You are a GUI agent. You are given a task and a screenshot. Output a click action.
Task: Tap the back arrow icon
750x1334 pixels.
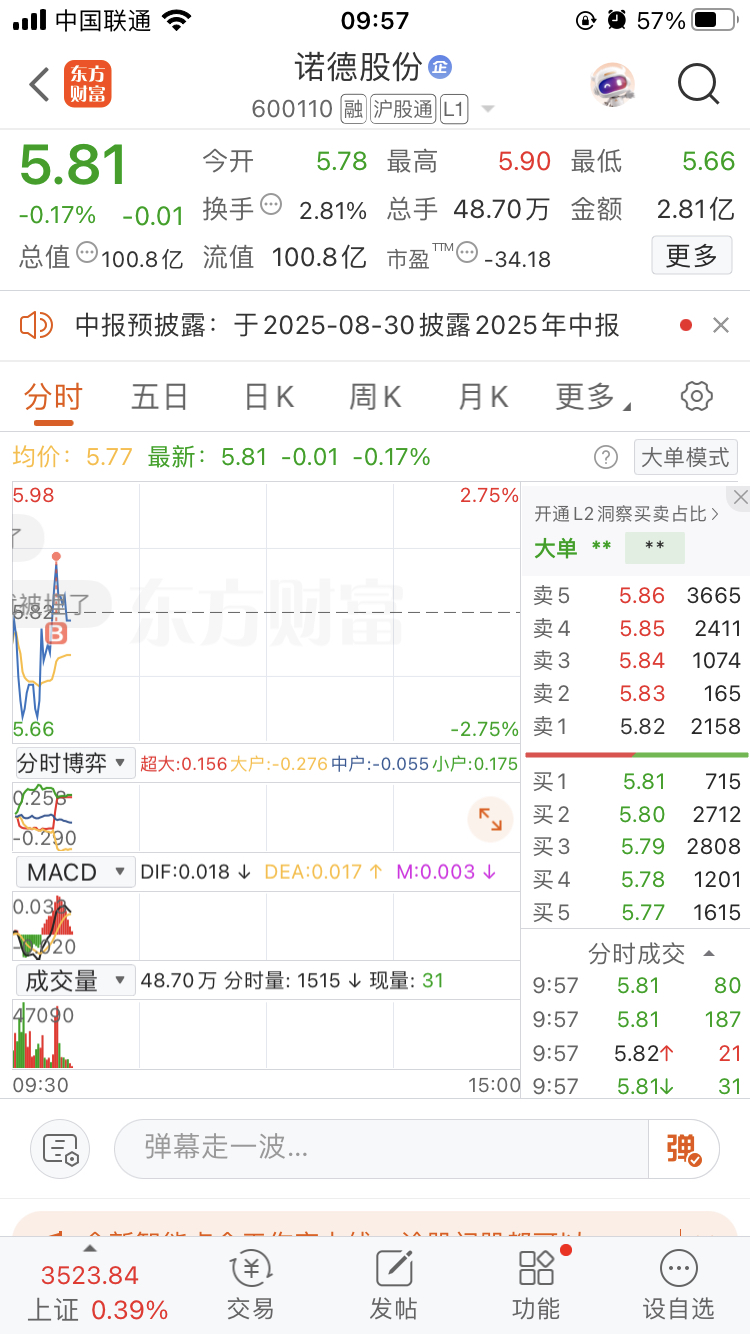tap(40, 85)
